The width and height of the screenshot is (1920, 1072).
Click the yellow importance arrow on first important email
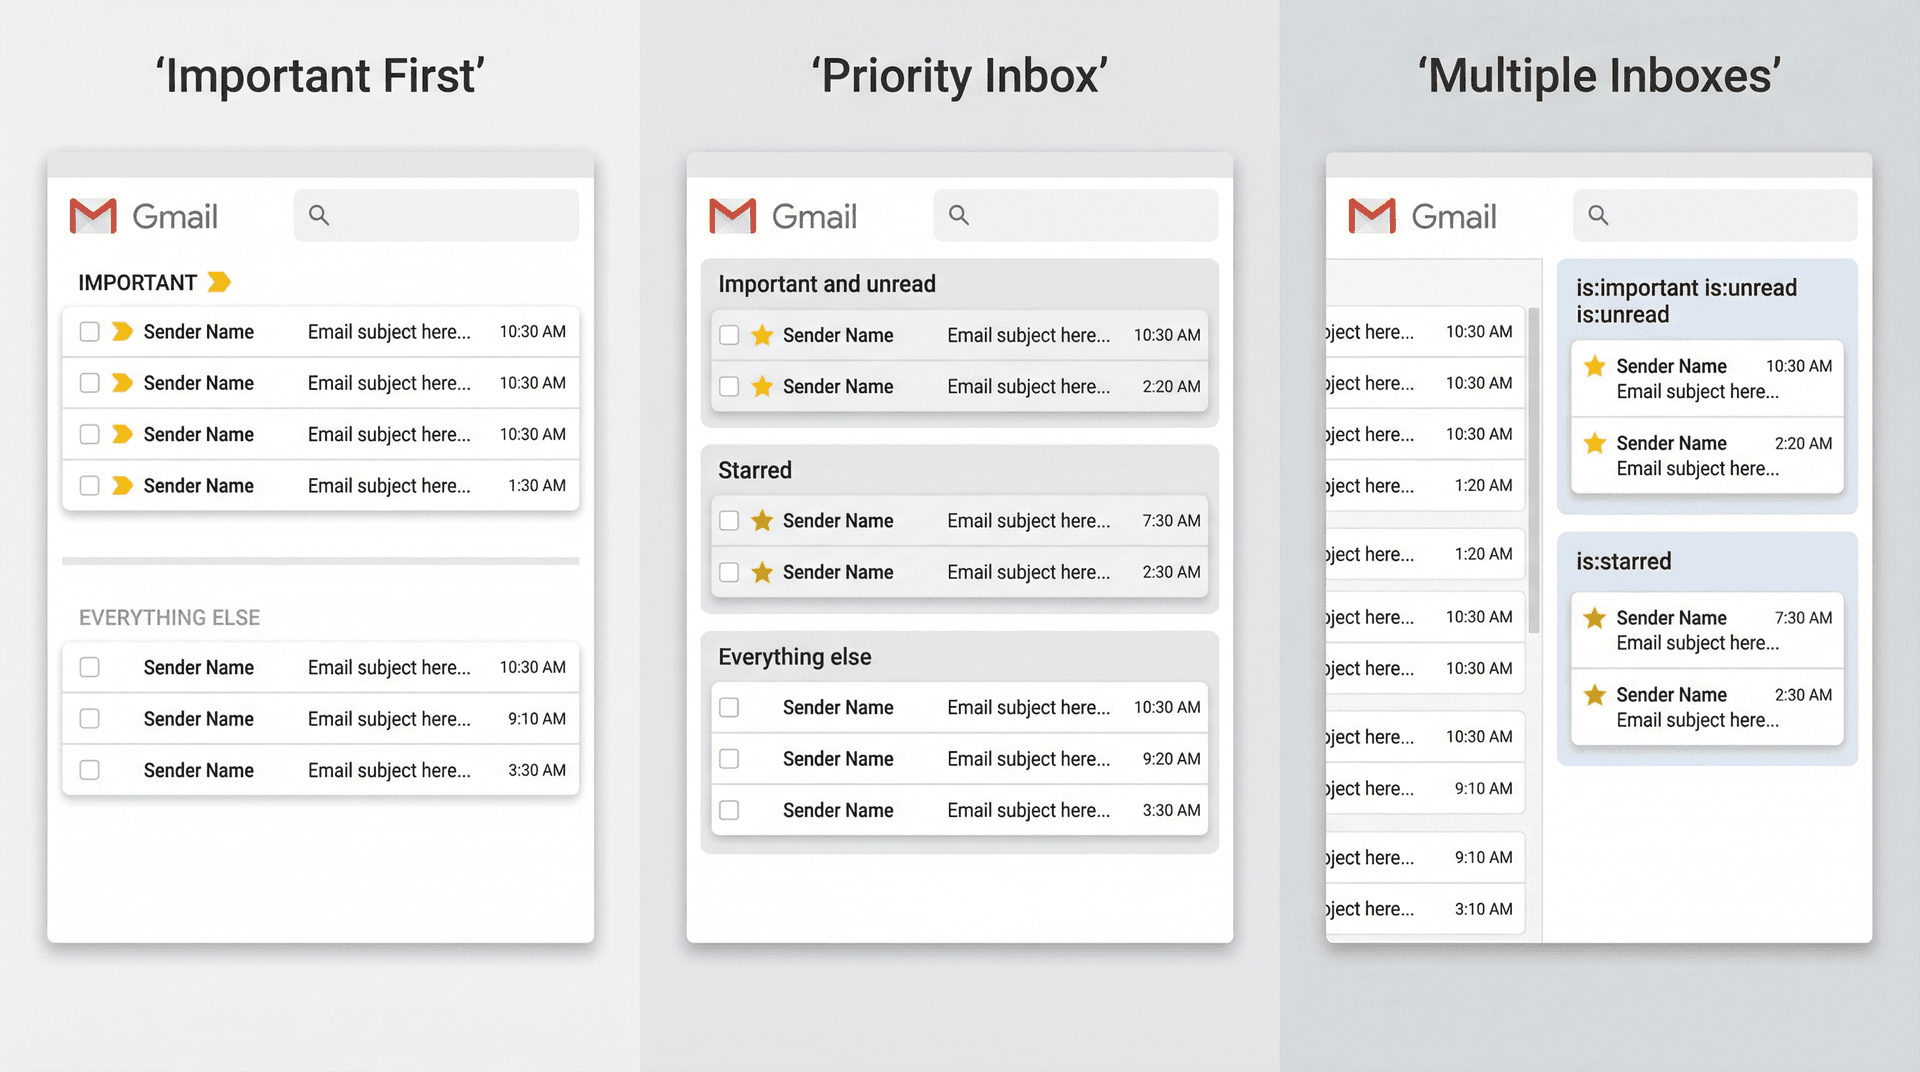(x=120, y=331)
